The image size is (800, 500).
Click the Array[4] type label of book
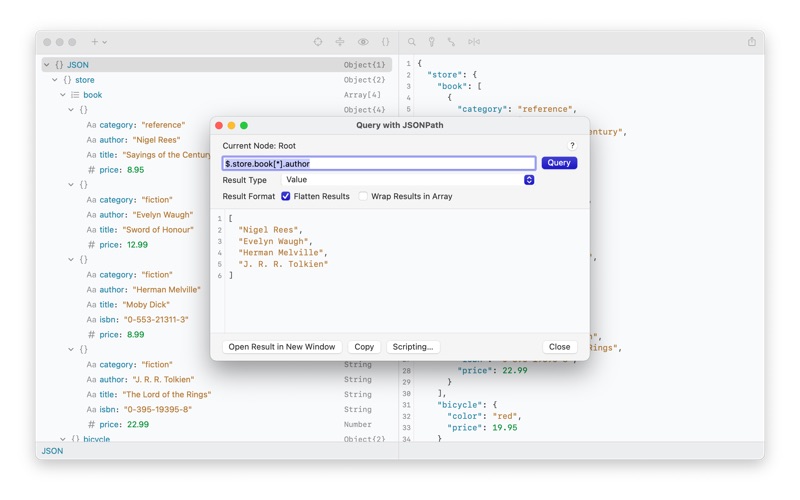362,95
